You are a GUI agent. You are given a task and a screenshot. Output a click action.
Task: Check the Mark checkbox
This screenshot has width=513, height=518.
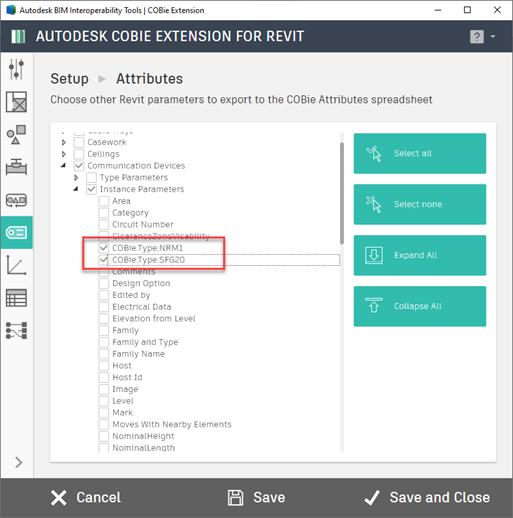click(x=104, y=413)
